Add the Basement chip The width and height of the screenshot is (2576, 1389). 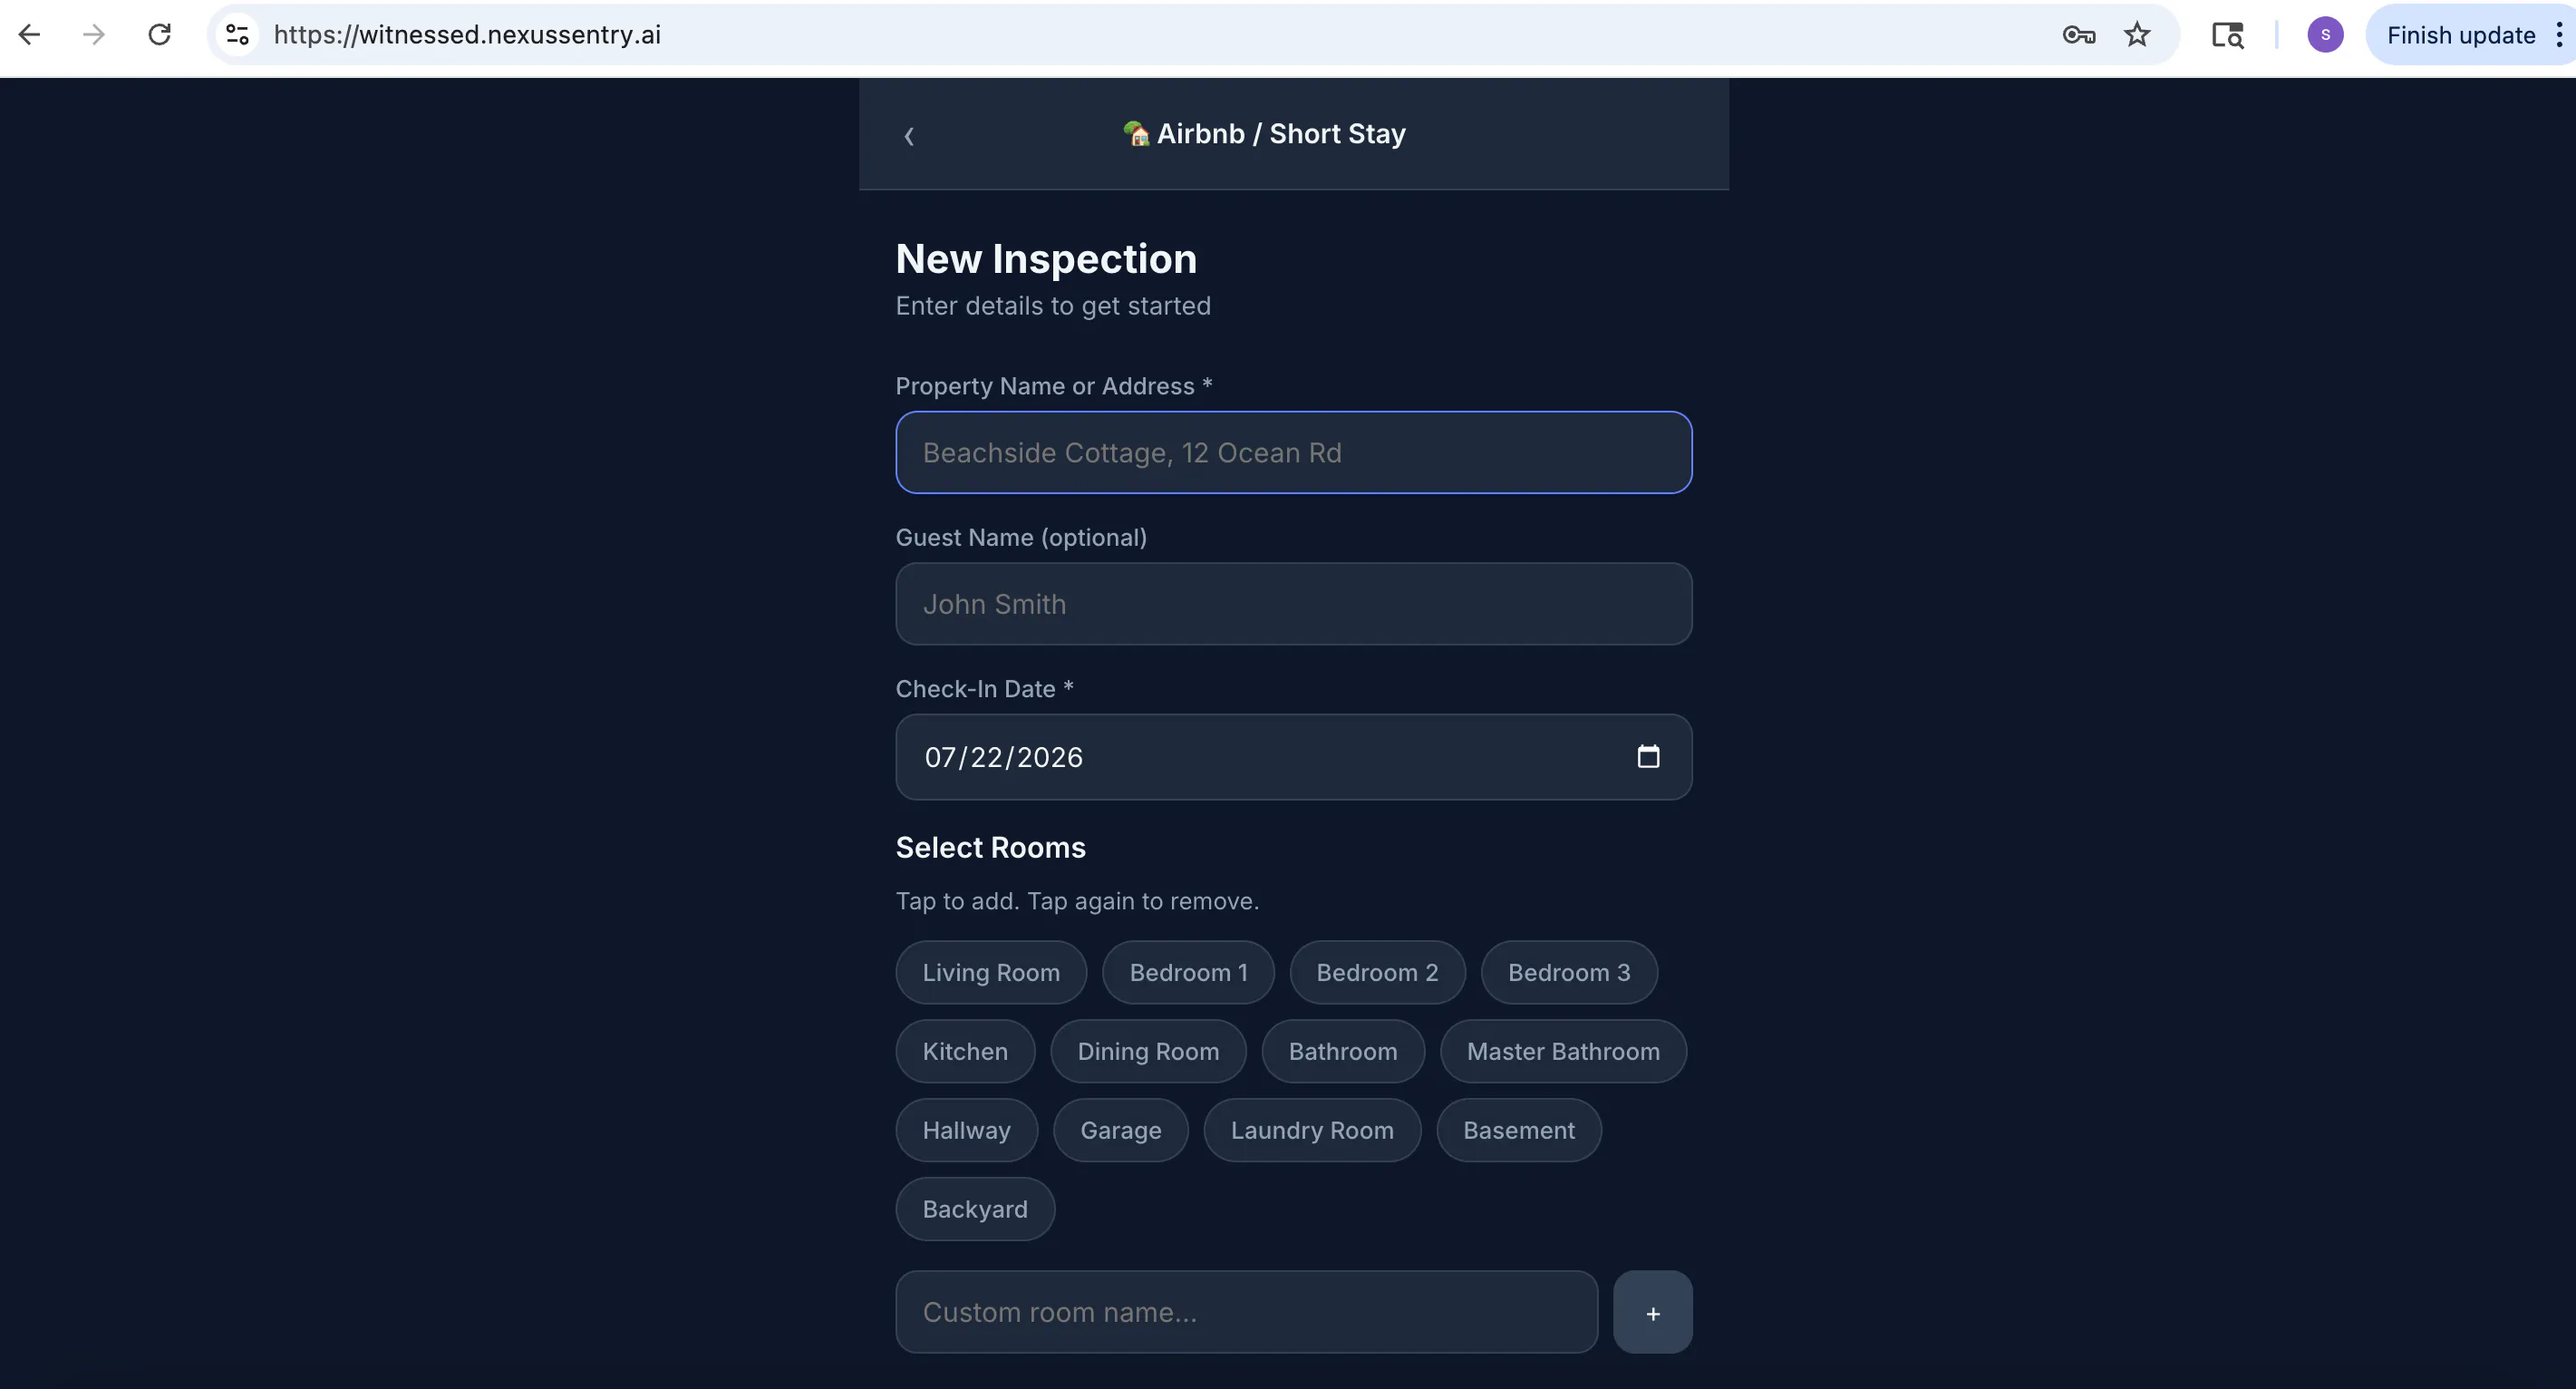coord(1519,1131)
